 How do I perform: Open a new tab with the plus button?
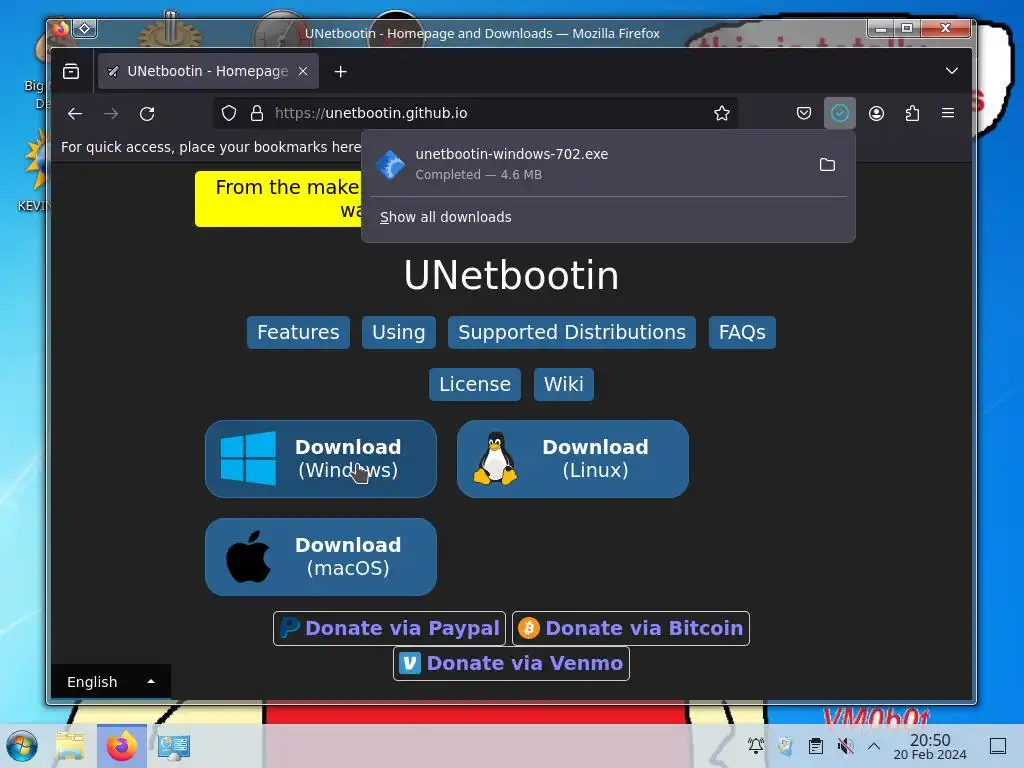(x=340, y=72)
